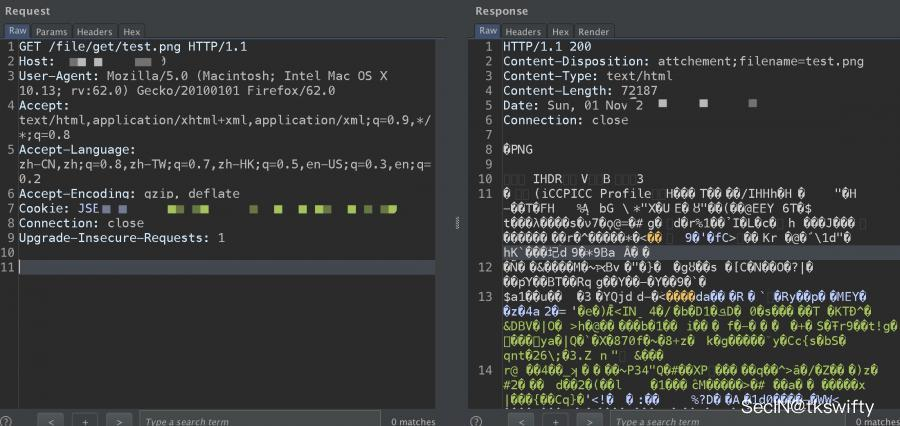
Task: Click the next match arrow in Request search bar
Action: 119,421
